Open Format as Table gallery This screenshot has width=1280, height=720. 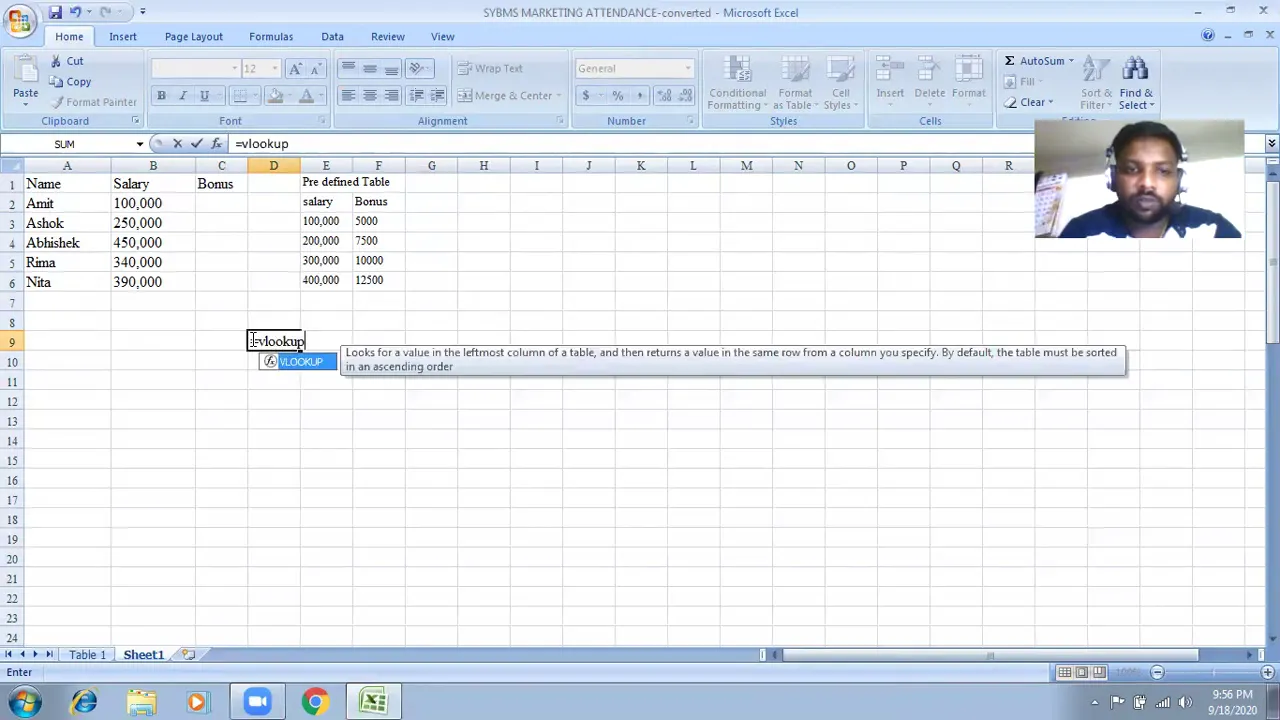[795, 83]
